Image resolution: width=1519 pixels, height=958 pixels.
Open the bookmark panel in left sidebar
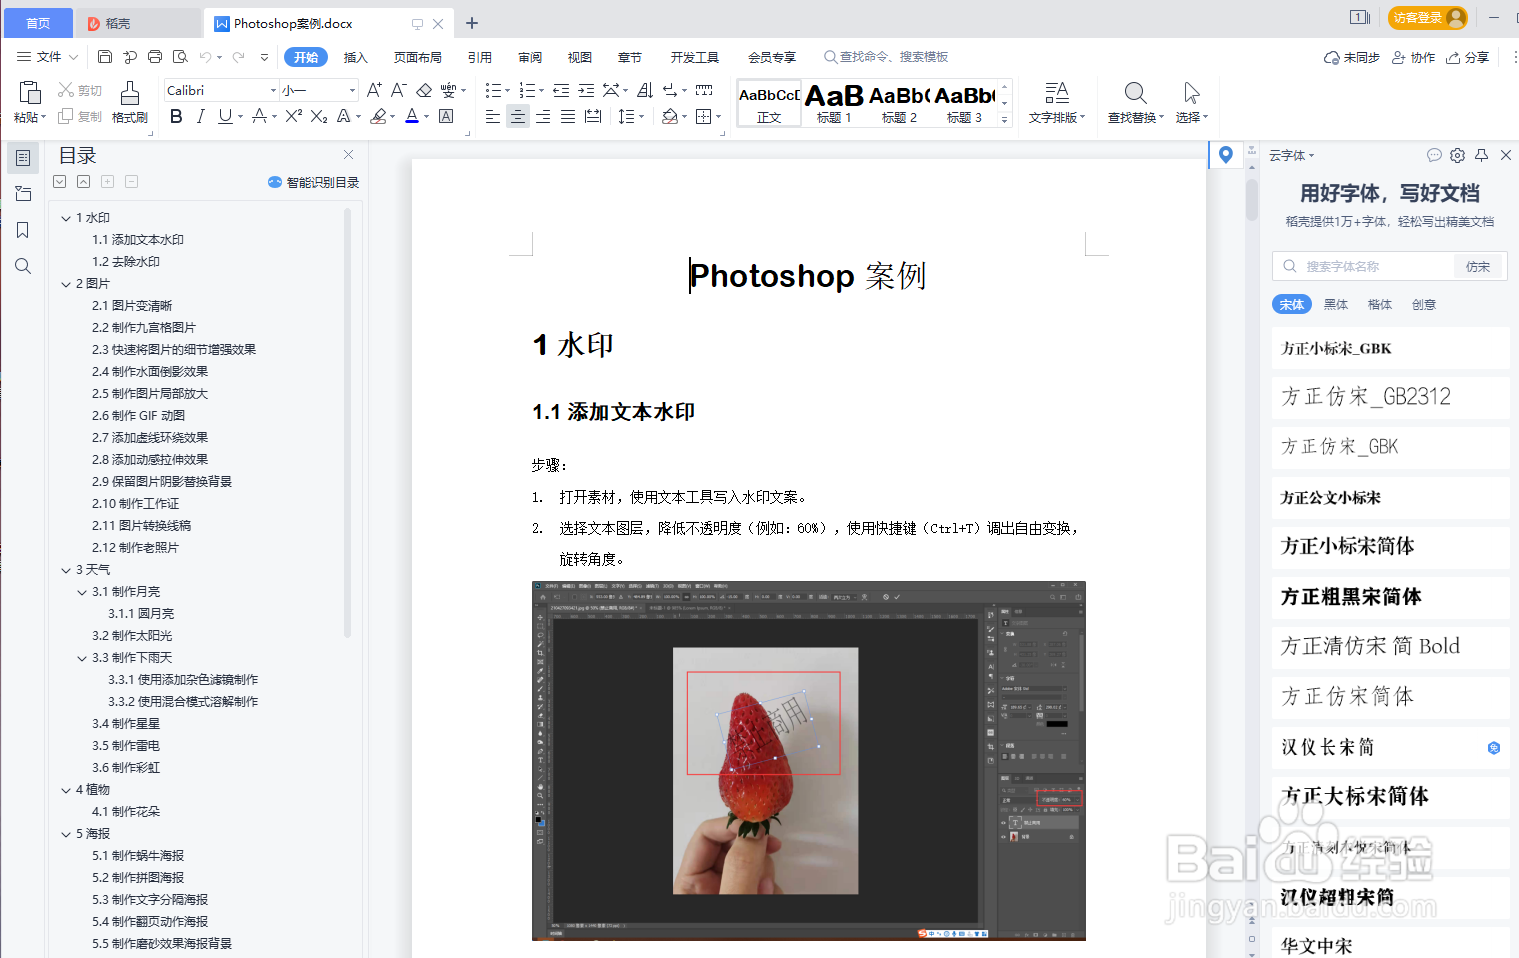click(x=23, y=230)
